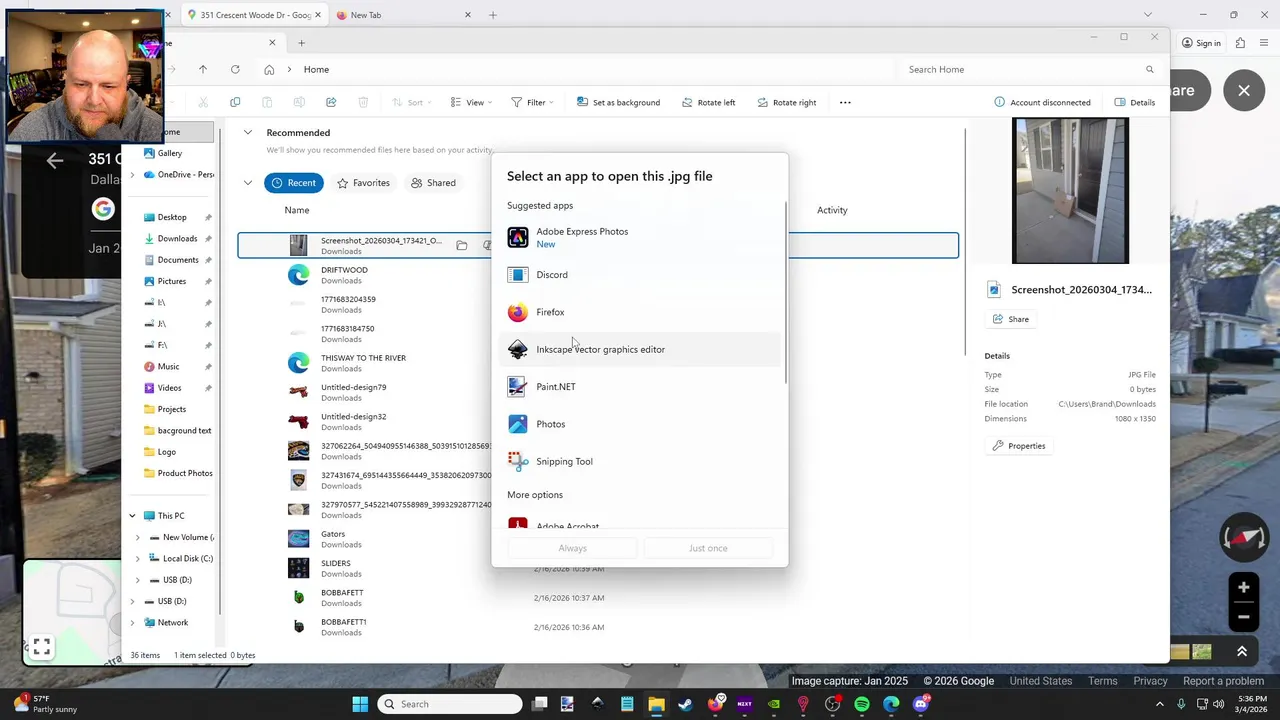
Task: Click Rotate right in Explorer toolbar
Action: (787, 102)
